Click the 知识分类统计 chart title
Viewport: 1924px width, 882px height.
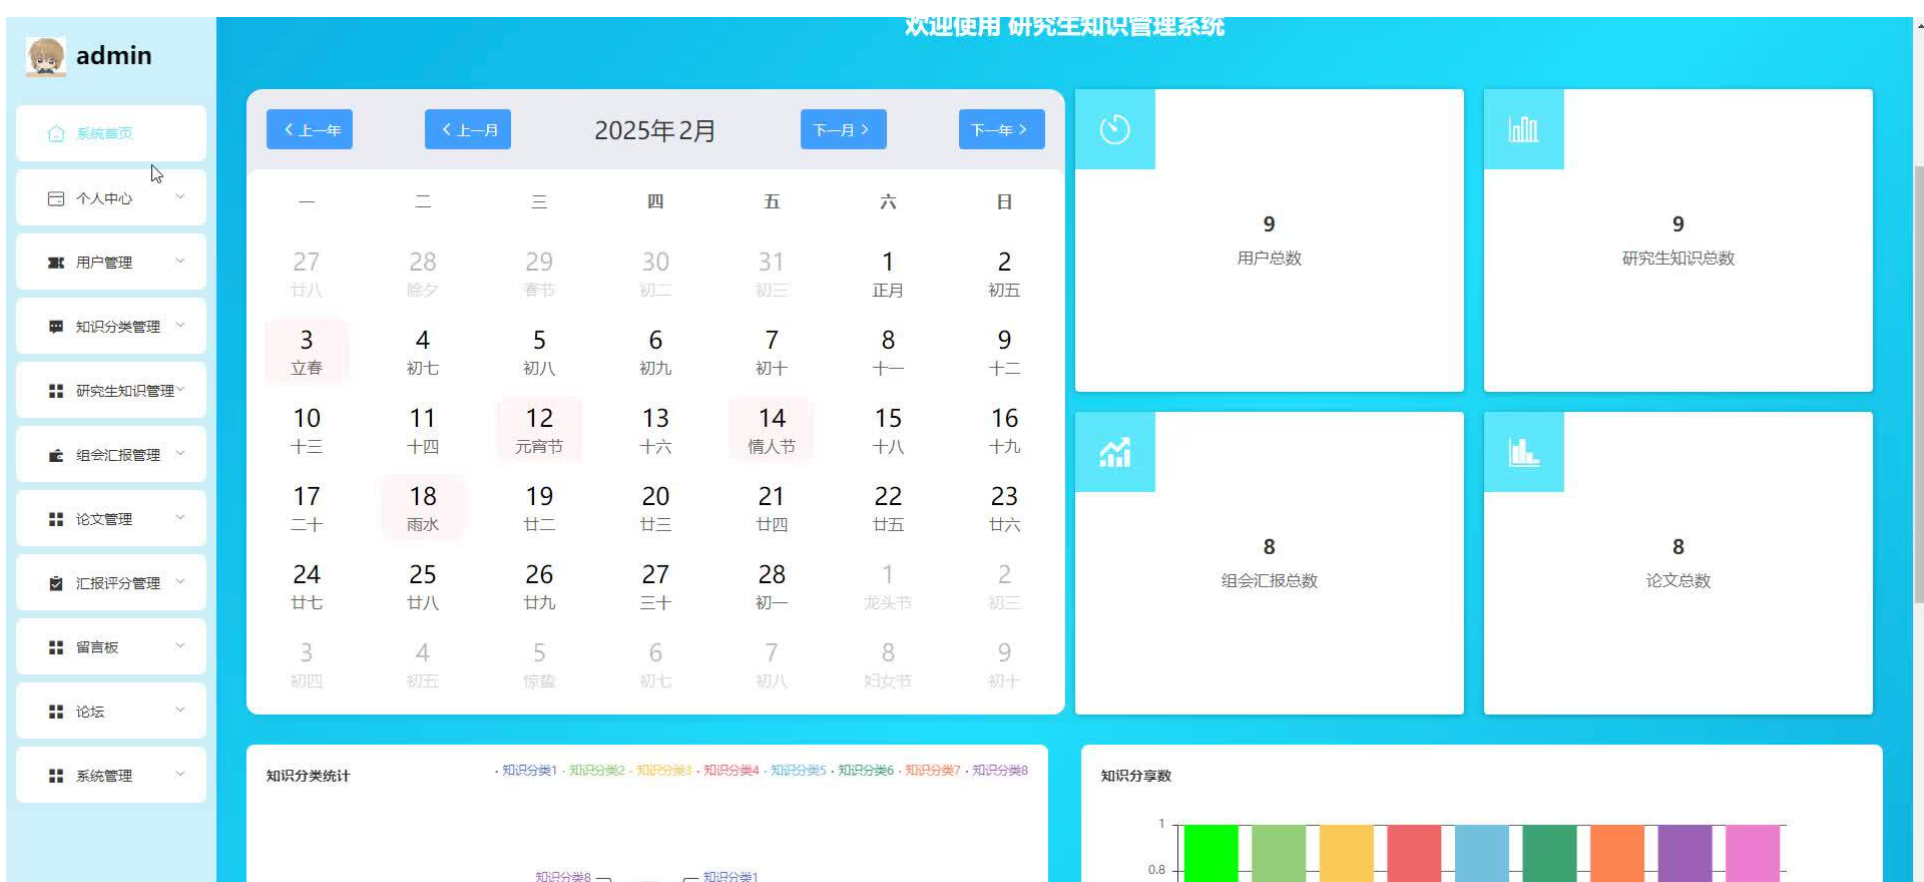point(308,776)
